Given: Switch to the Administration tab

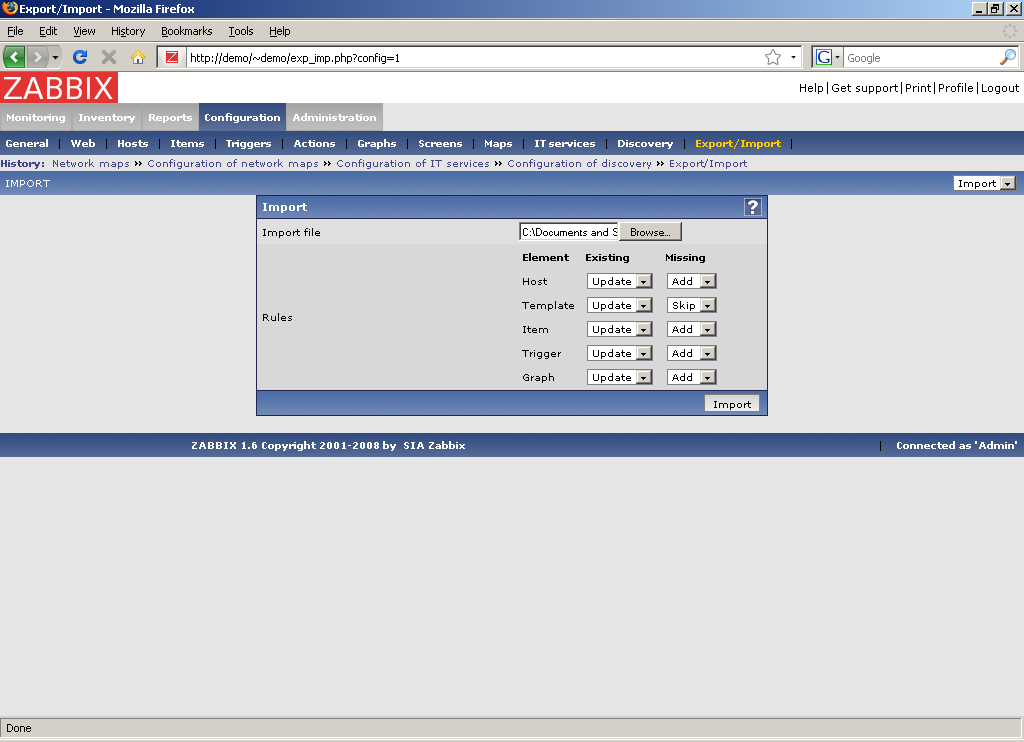Looking at the screenshot, I should (334, 118).
